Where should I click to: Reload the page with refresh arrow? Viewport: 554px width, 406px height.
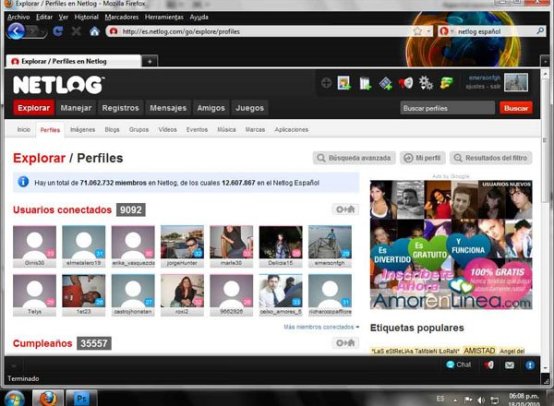[x=58, y=31]
